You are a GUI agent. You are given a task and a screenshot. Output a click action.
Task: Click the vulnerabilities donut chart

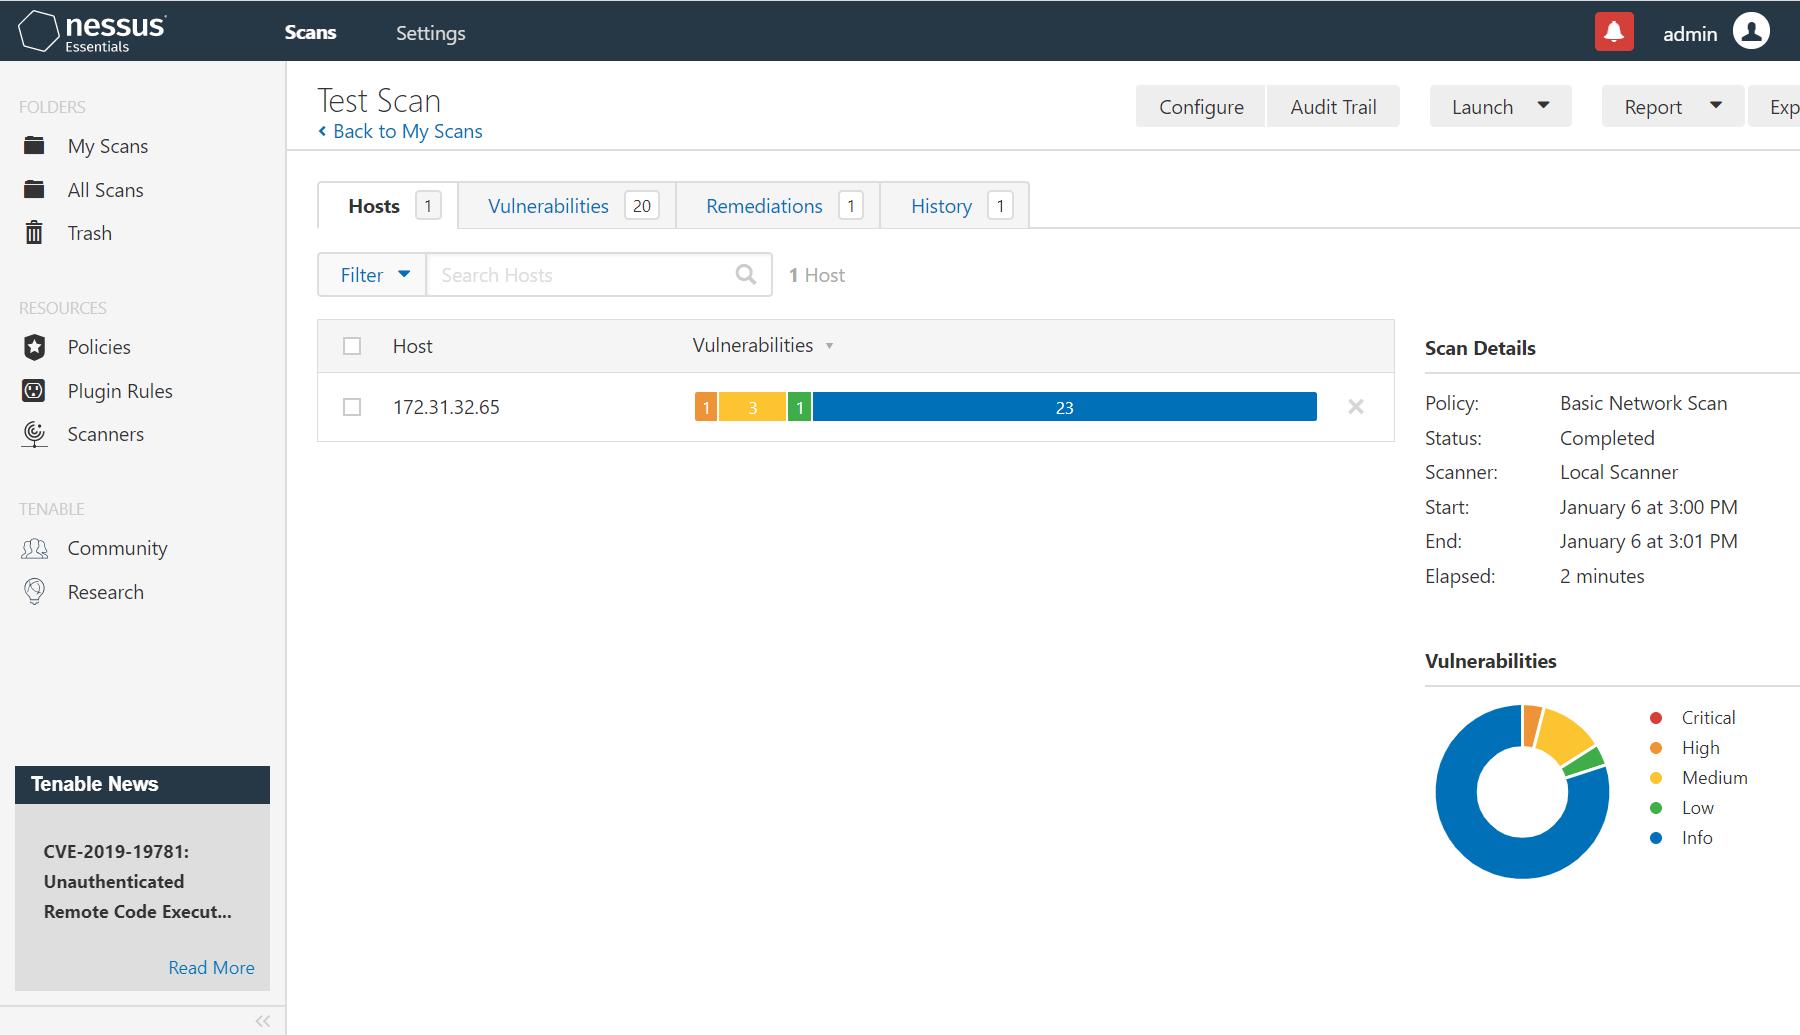1522,792
